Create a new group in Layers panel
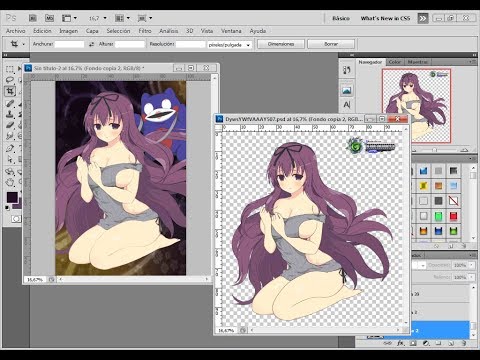 coord(438,343)
